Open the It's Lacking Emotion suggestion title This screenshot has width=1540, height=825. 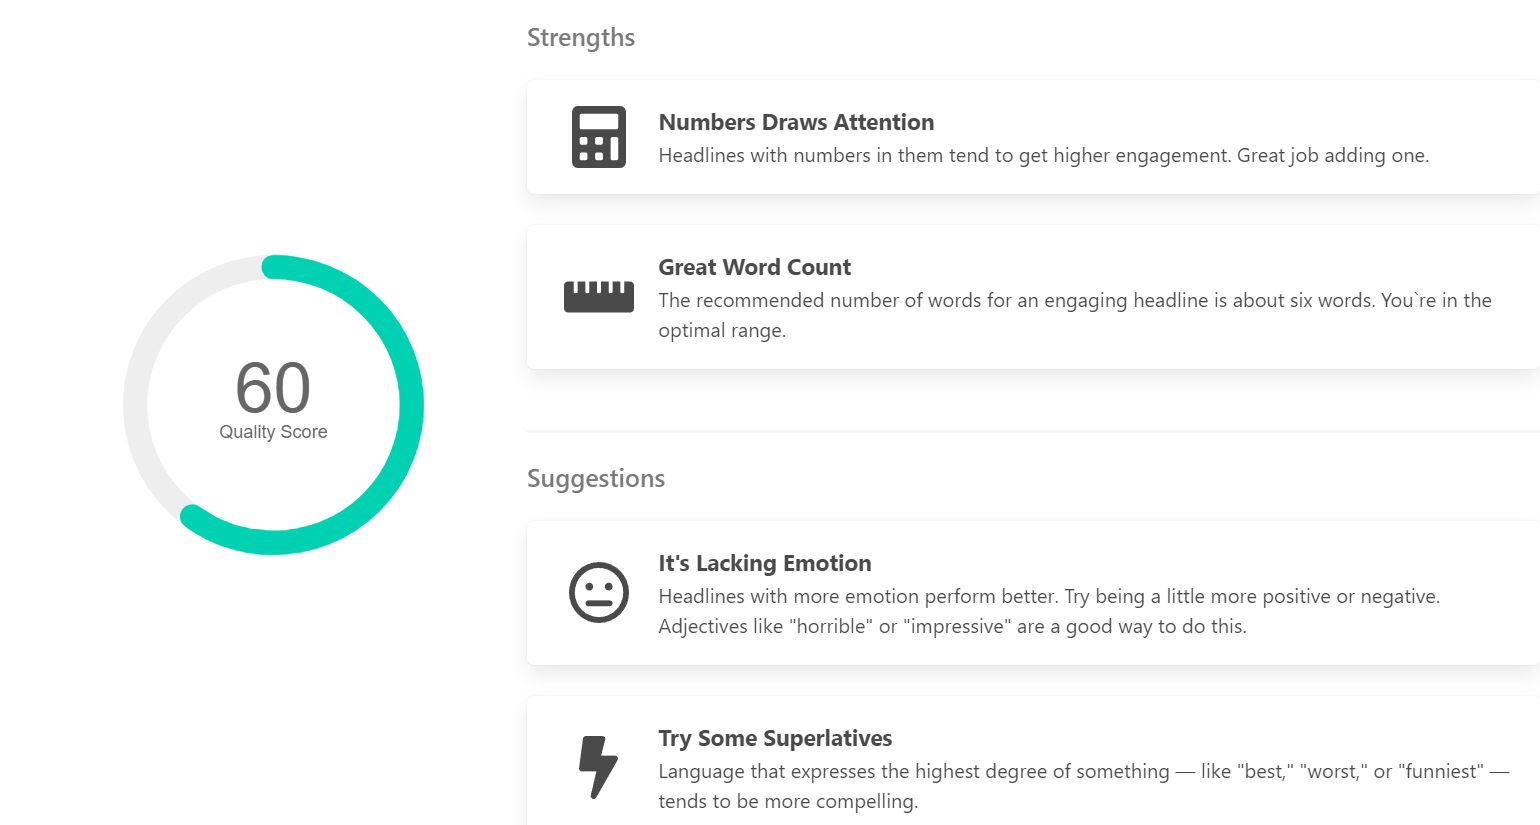[x=764, y=563]
